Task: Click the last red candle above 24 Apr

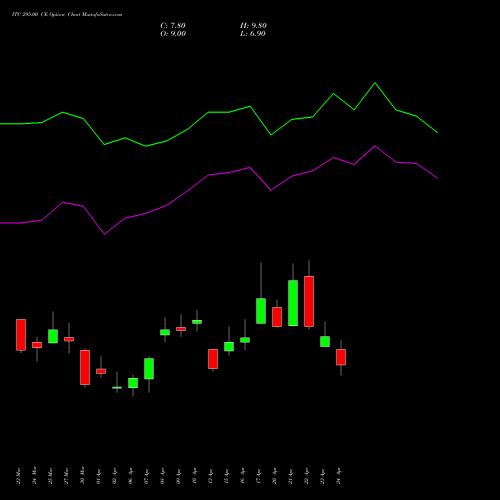Action: 341,357
